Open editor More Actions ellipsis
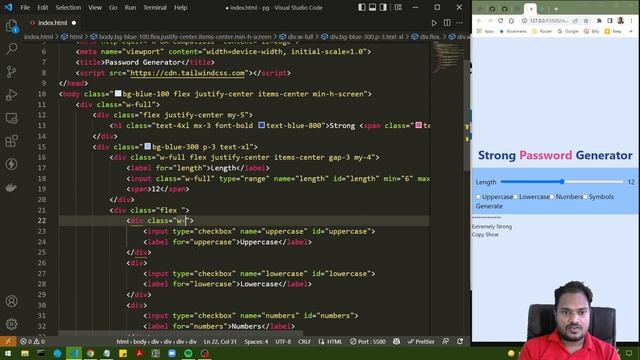640x360 pixels. 460,23
